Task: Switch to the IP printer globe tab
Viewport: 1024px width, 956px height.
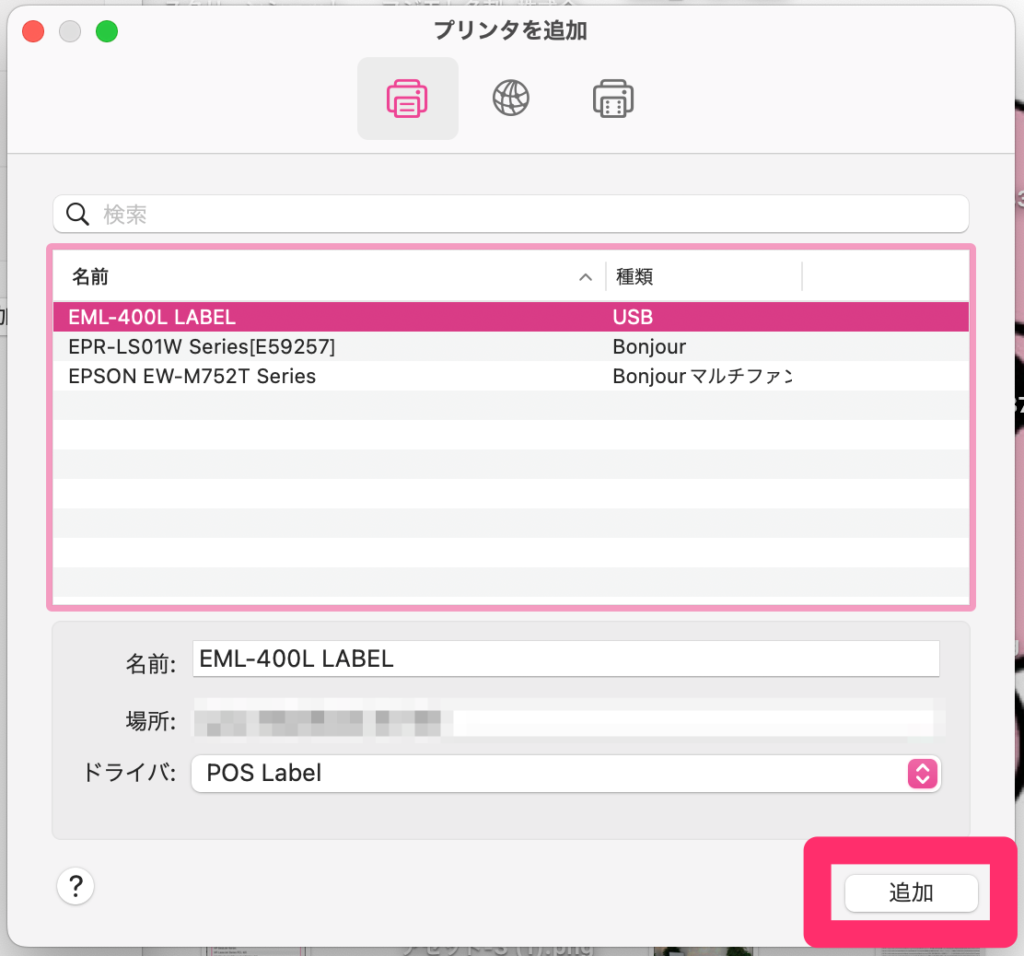Action: (511, 98)
